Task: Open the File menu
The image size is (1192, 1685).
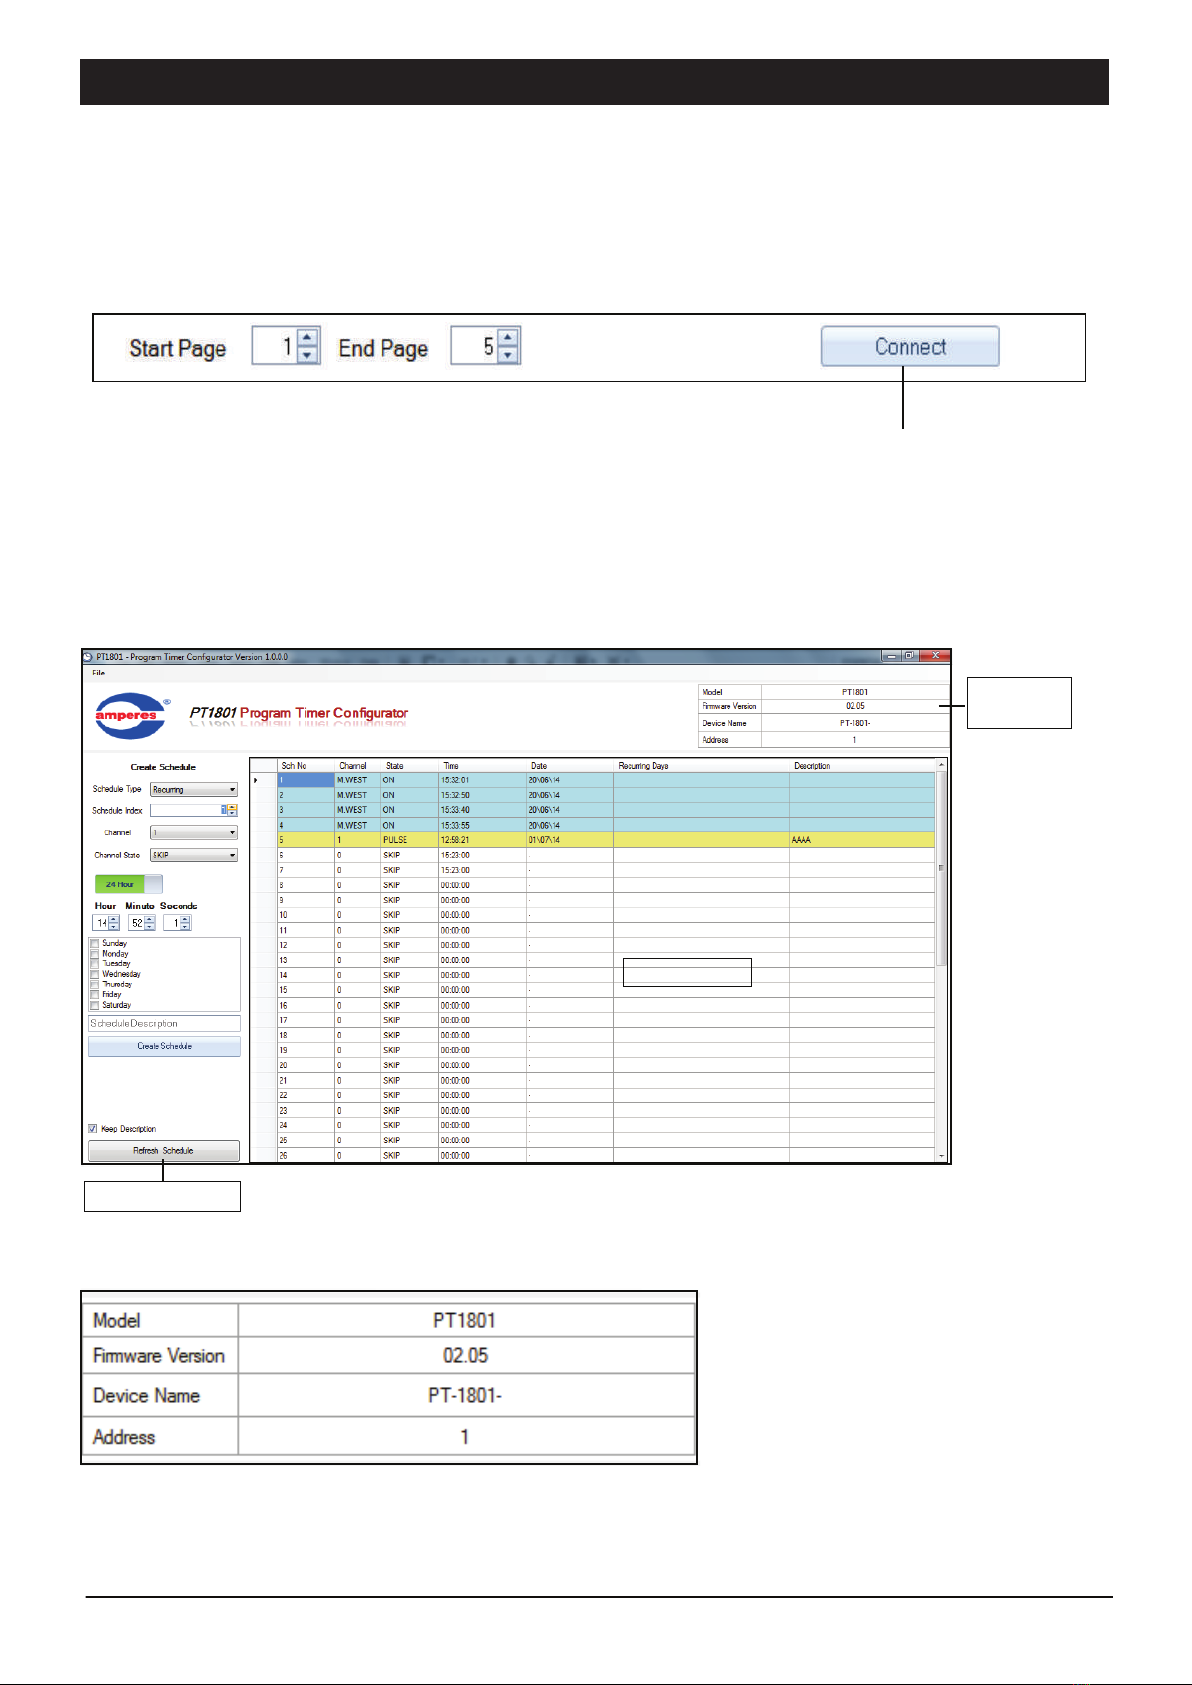Action: click(98, 673)
